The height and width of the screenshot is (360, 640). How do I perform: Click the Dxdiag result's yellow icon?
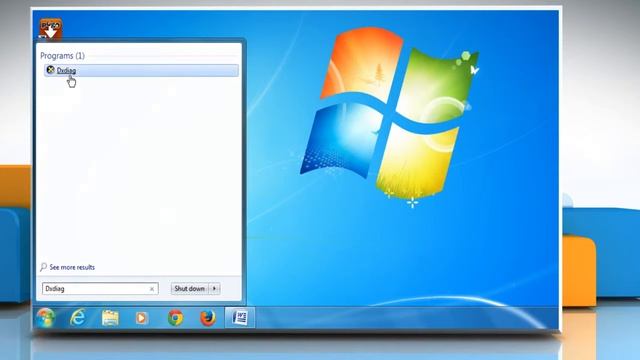click(x=50, y=70)
